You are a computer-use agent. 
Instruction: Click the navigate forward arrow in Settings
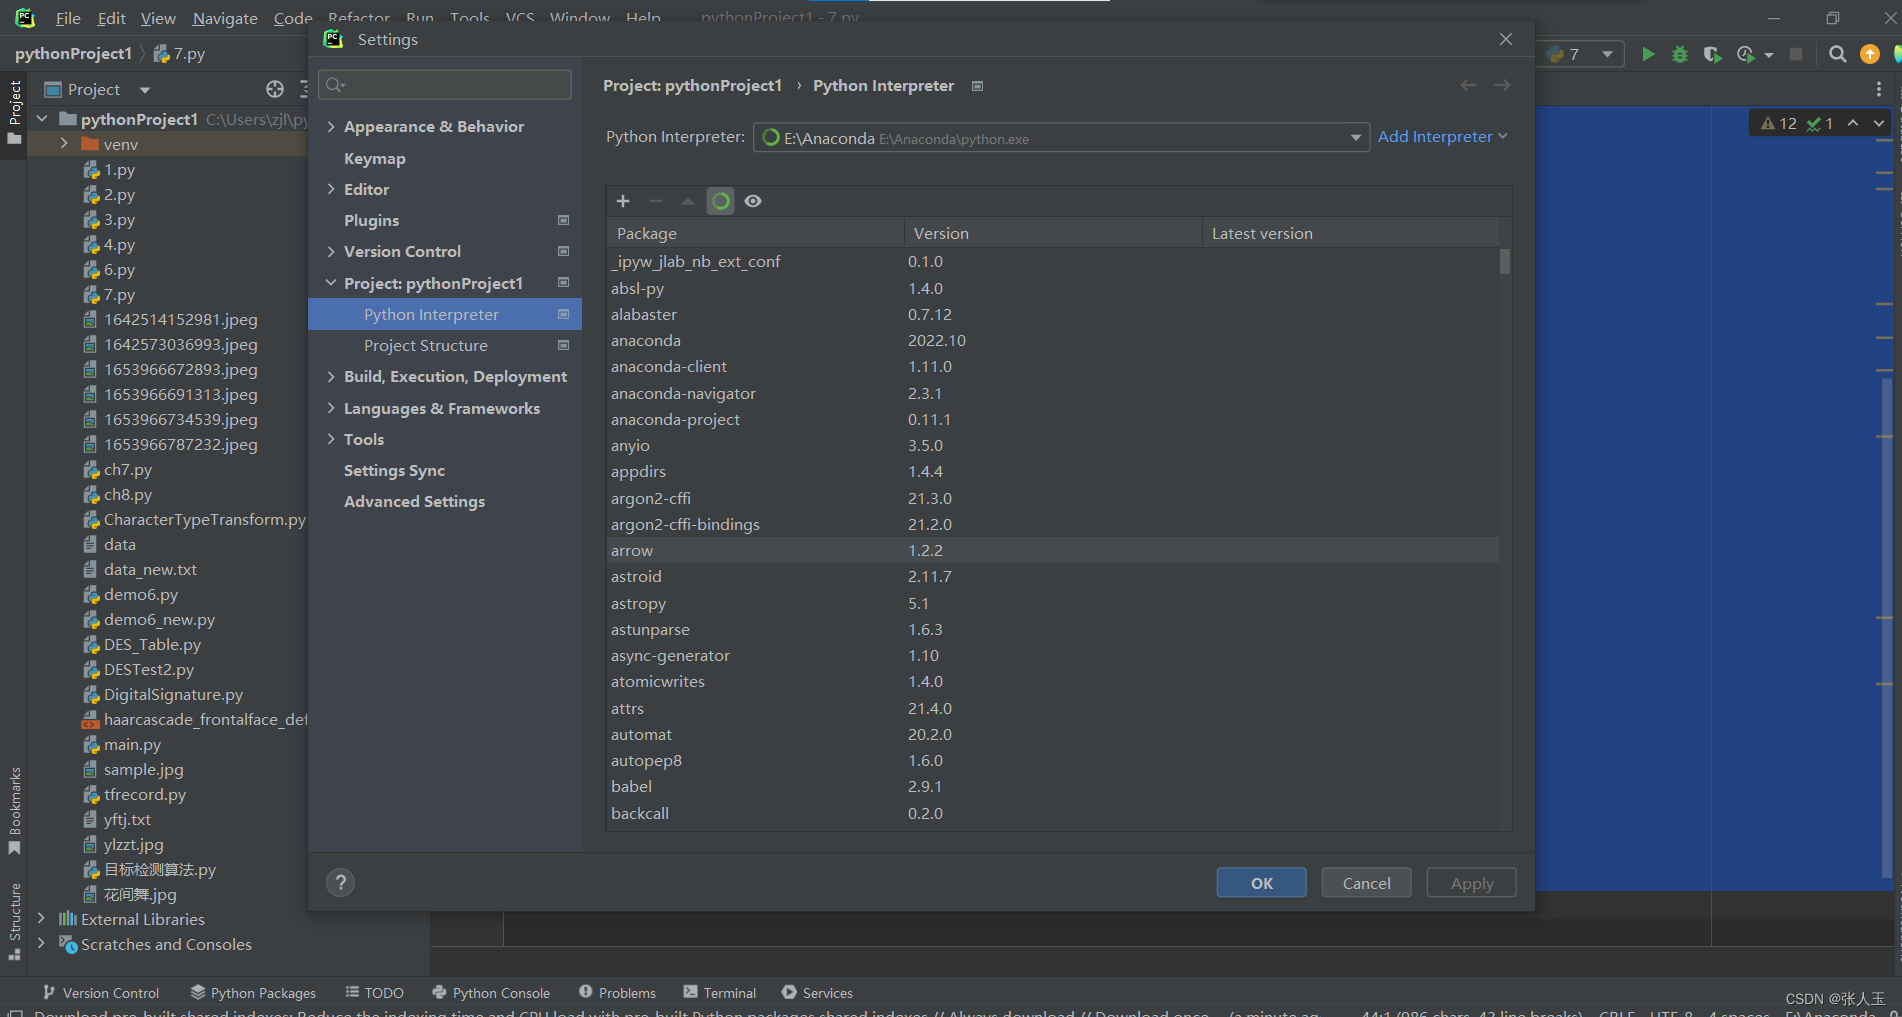point(1502,85)
